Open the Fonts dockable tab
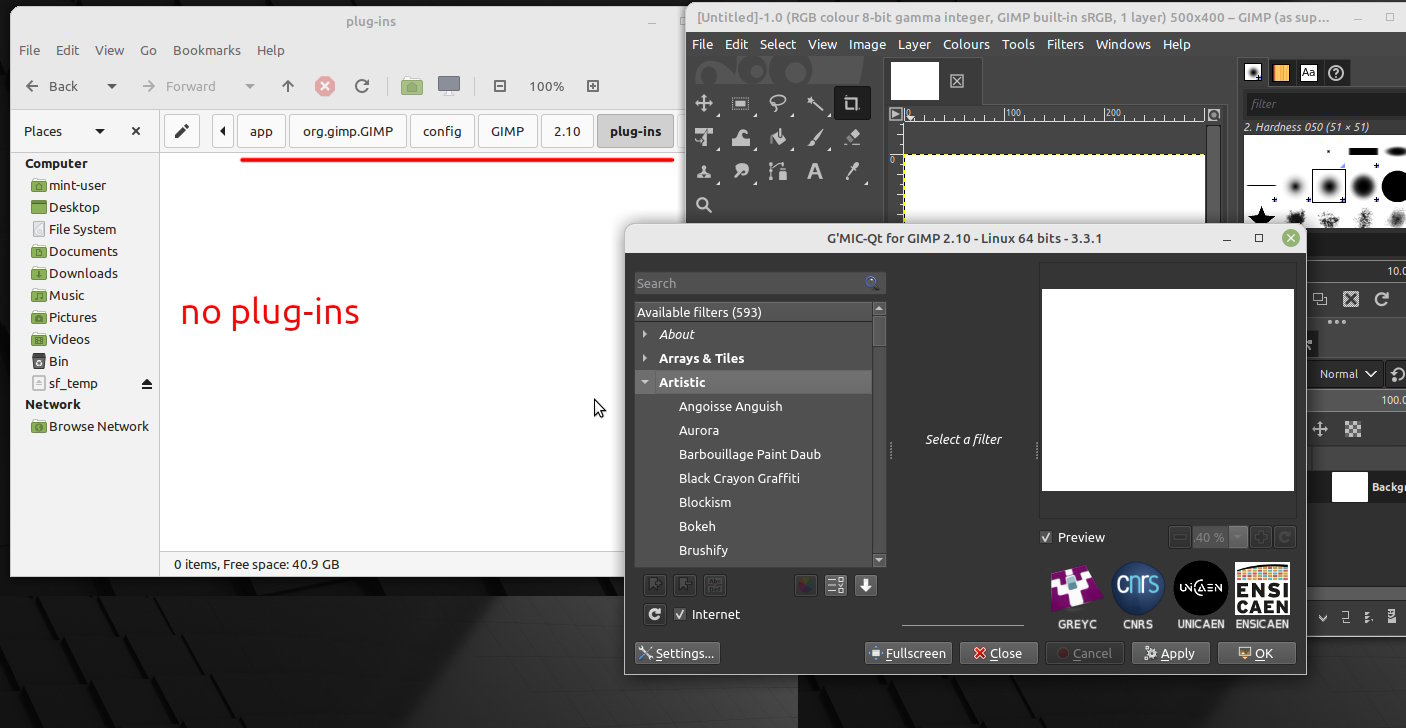 click(x=1308, y=72)
